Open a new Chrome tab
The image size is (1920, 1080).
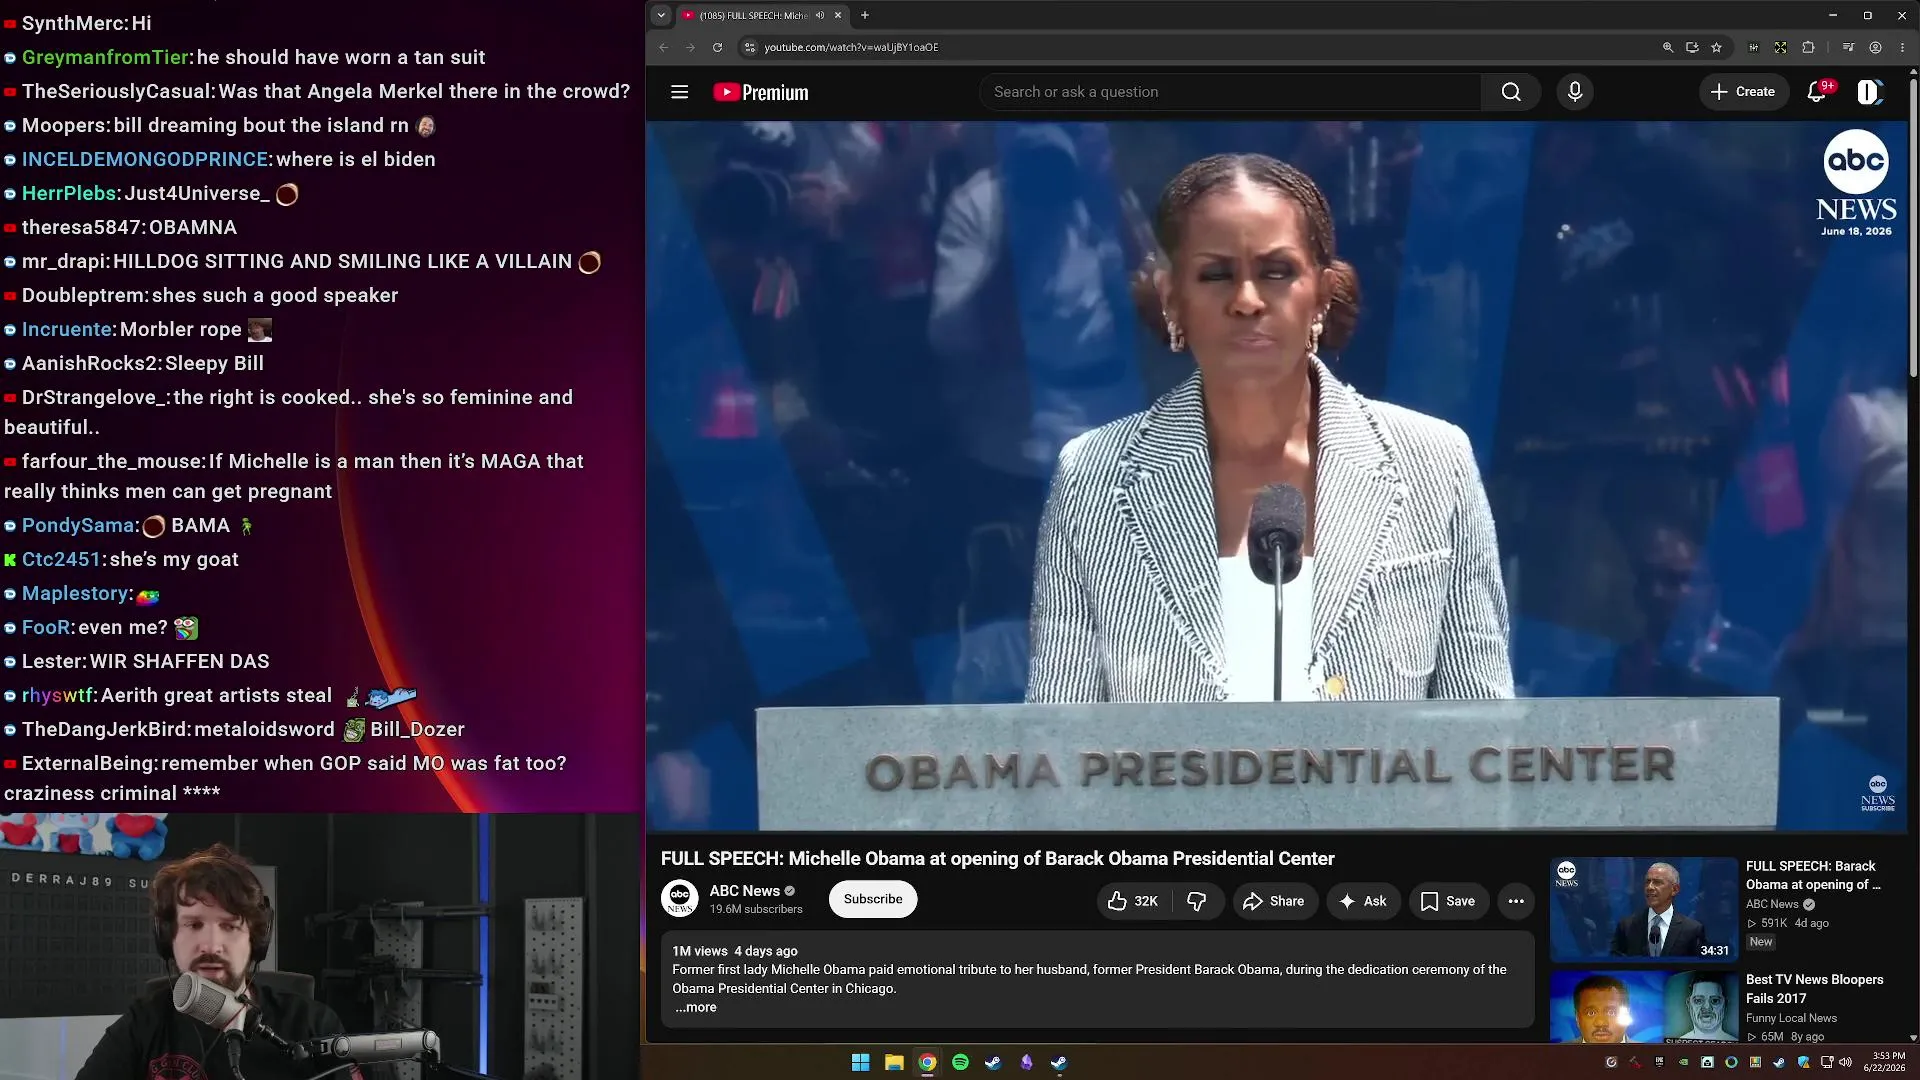[x=865, y=15]
